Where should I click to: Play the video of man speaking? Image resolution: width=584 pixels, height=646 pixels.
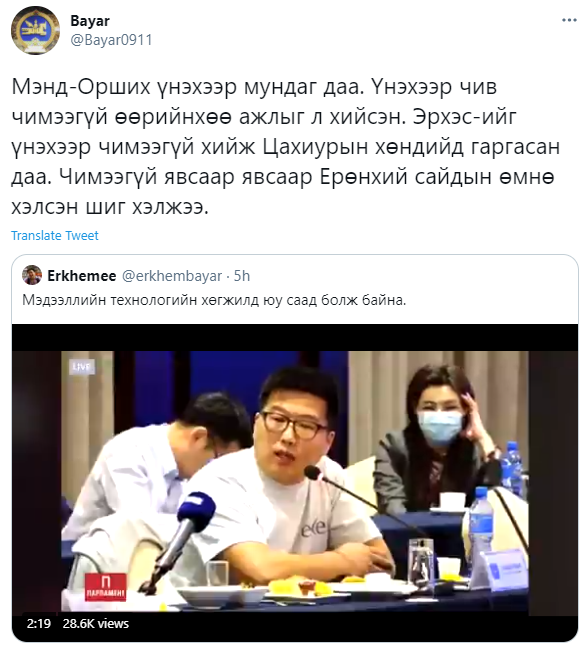pos(294,480)
